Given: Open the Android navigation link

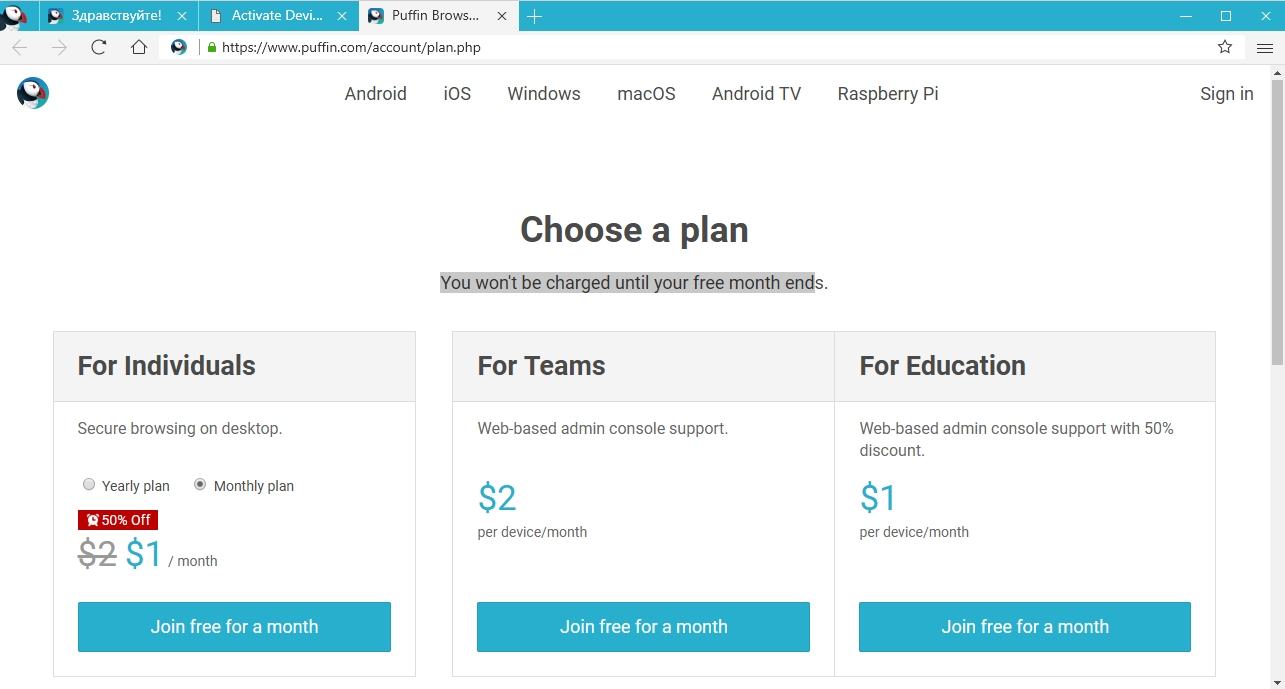Looking at the screenshot, I should (375, 94).
